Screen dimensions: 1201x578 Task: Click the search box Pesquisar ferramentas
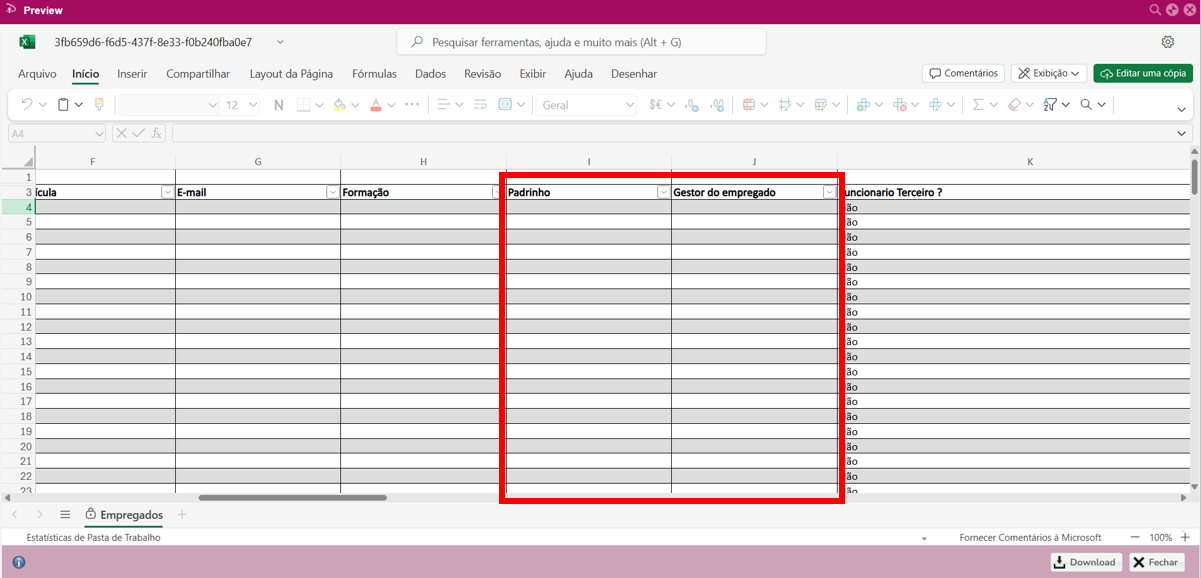tap(582, 42)
